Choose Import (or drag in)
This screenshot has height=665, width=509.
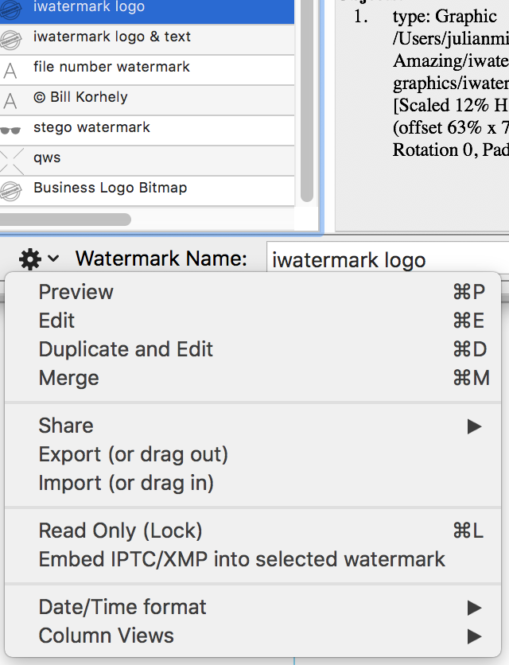[x=253, y=483]
